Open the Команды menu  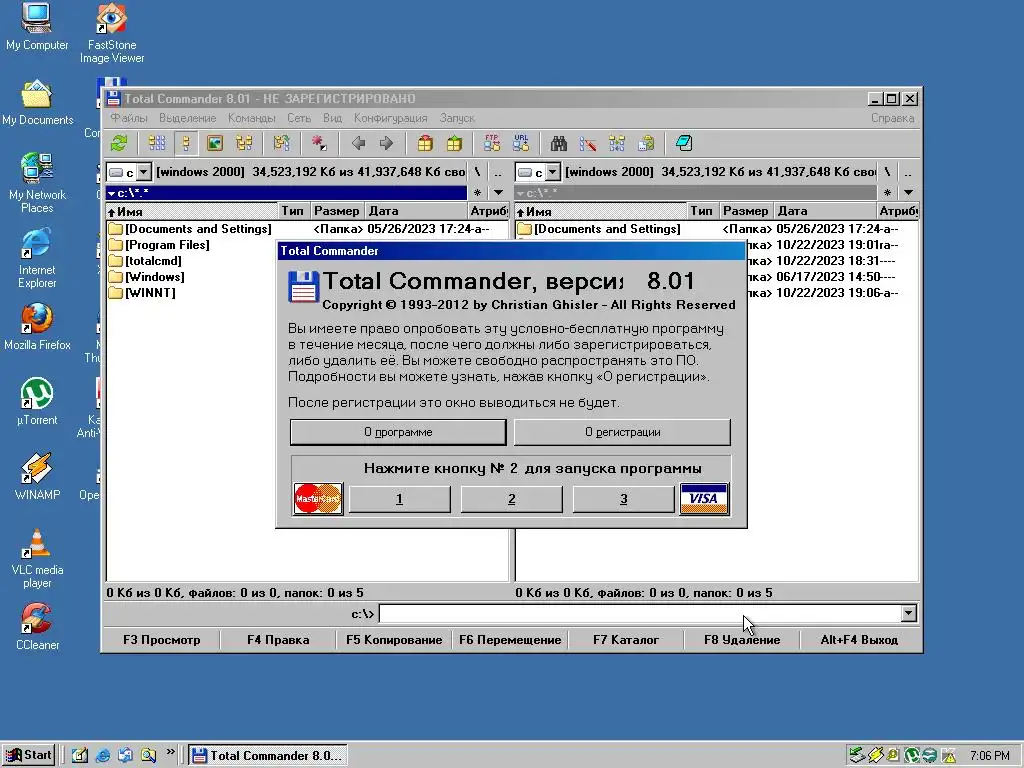tap(251, 118)
